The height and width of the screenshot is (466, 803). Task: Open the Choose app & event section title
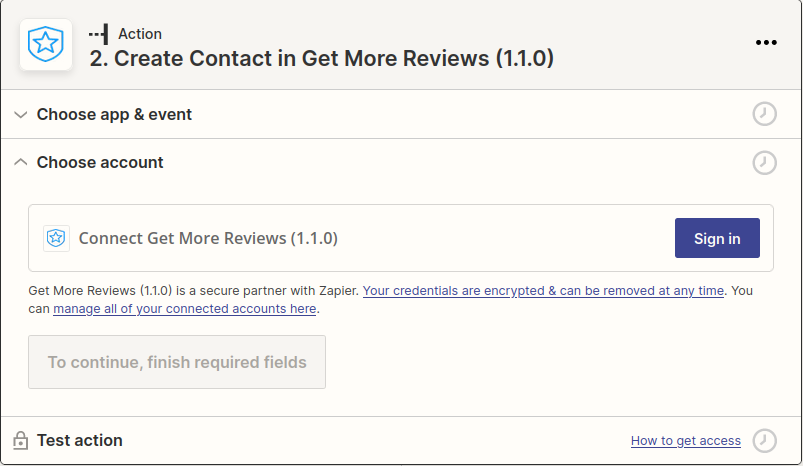pos(114,114)
